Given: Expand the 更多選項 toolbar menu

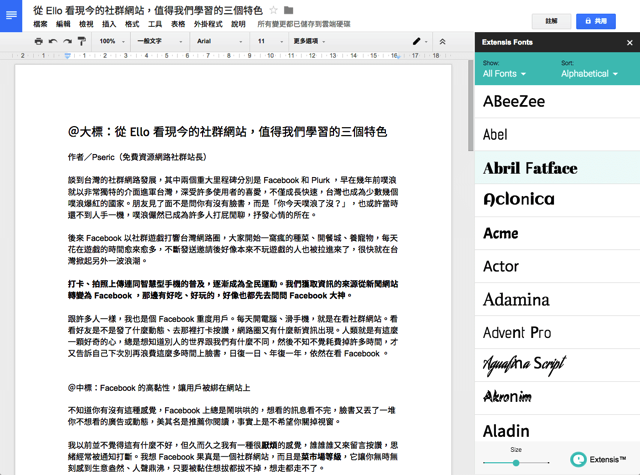Looking at the screenshot, I should point(309,41).
